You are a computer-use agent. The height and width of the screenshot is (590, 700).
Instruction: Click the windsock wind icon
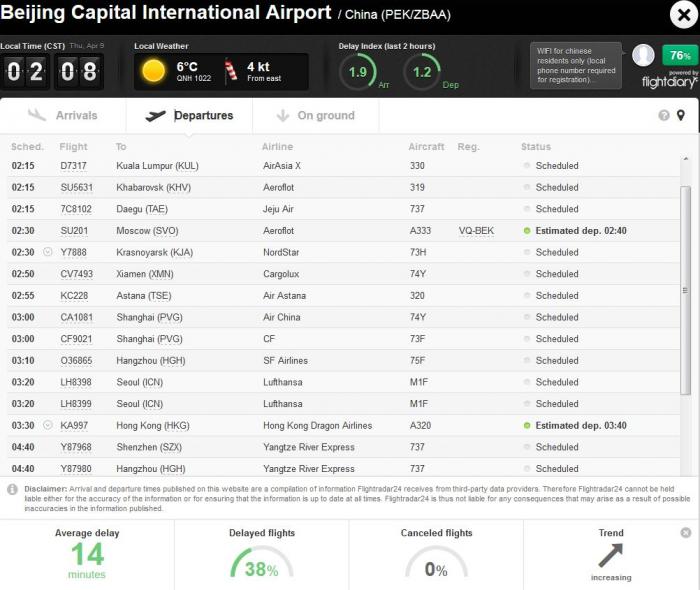click(230, 71)
